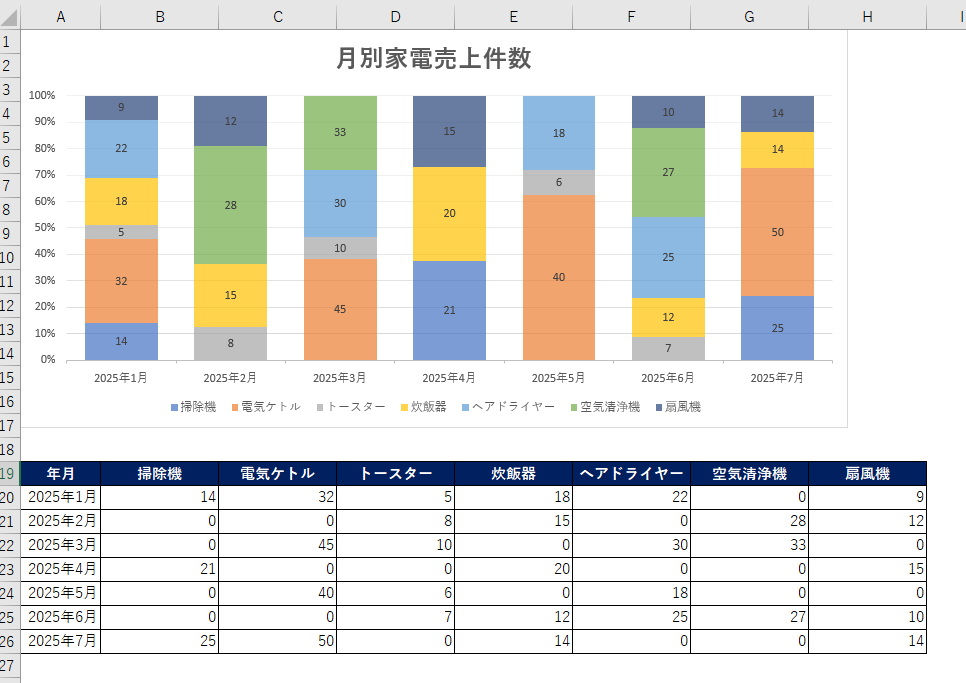966x683 pixels.
Task: Select column B header
Action: 160,17
